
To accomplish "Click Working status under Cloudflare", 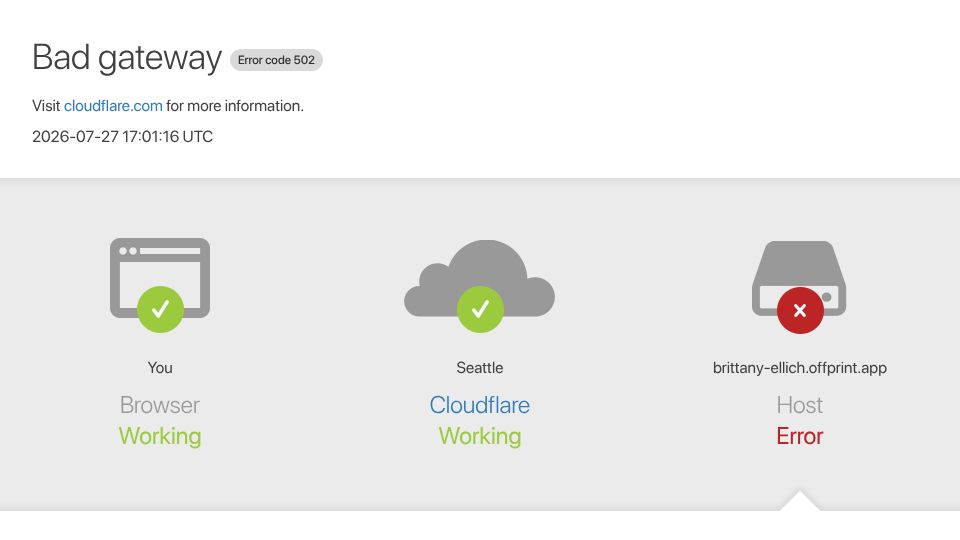I will [479, 437].
